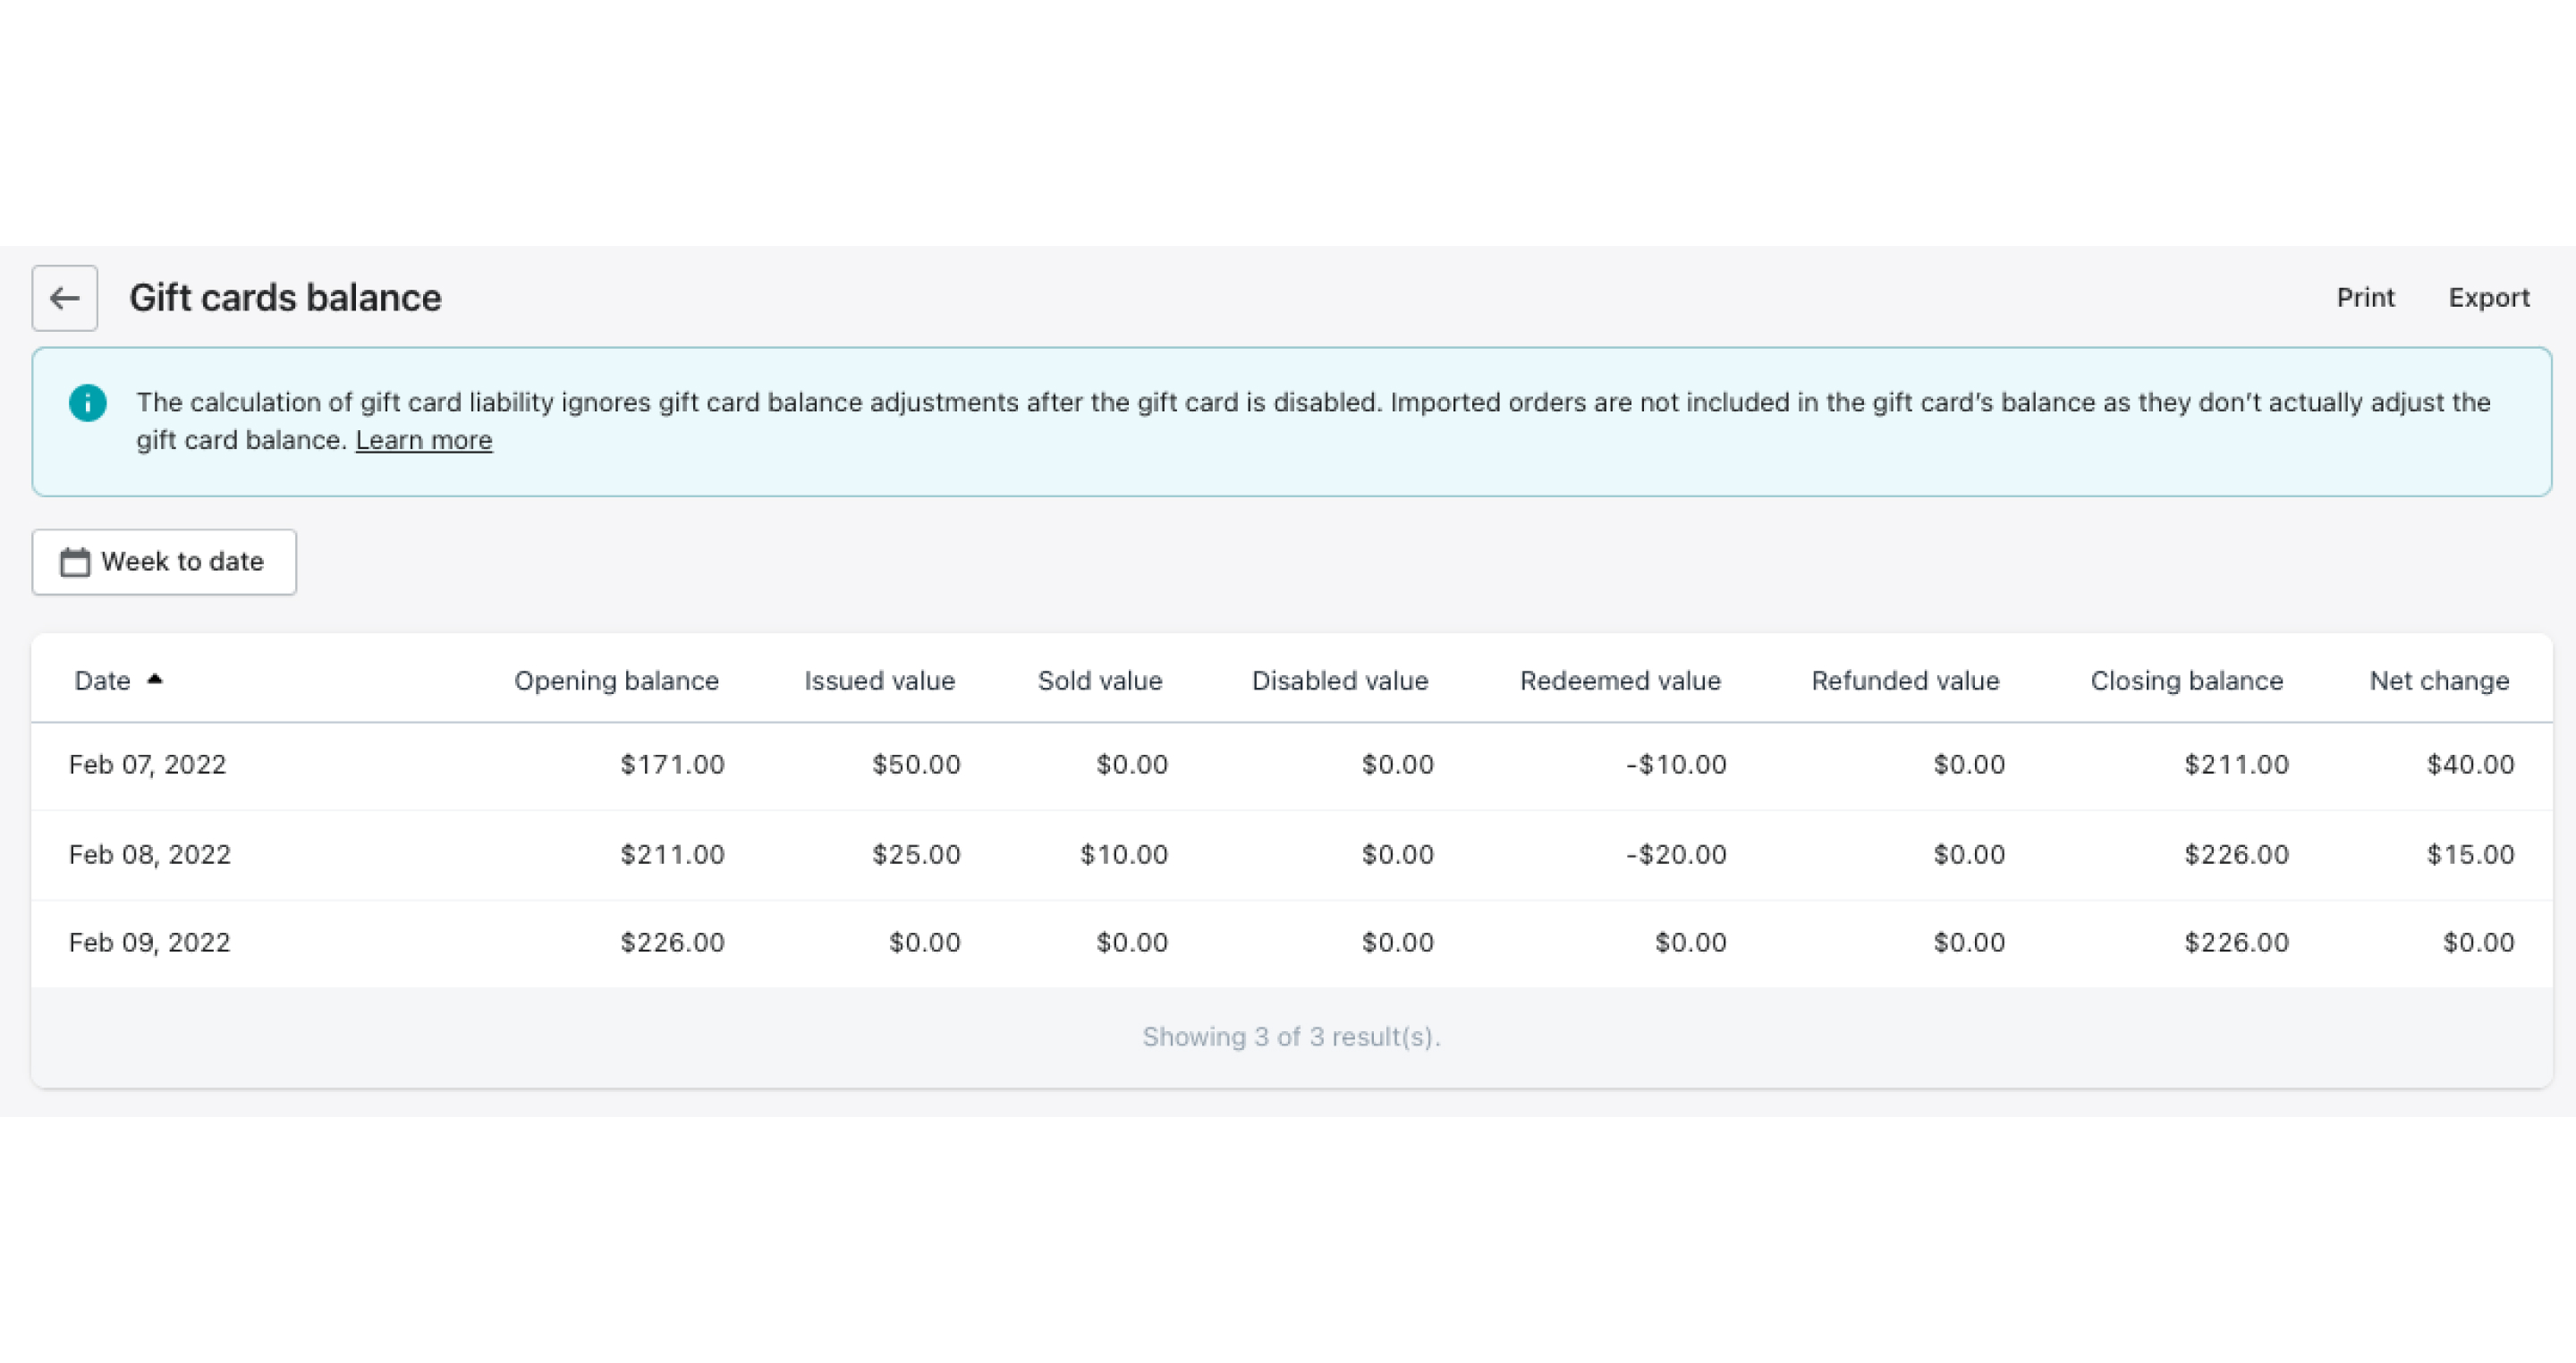This screenshot has width=2576, height=1363.
Task: Open the Week to date range picker
Action: [164, 562]
